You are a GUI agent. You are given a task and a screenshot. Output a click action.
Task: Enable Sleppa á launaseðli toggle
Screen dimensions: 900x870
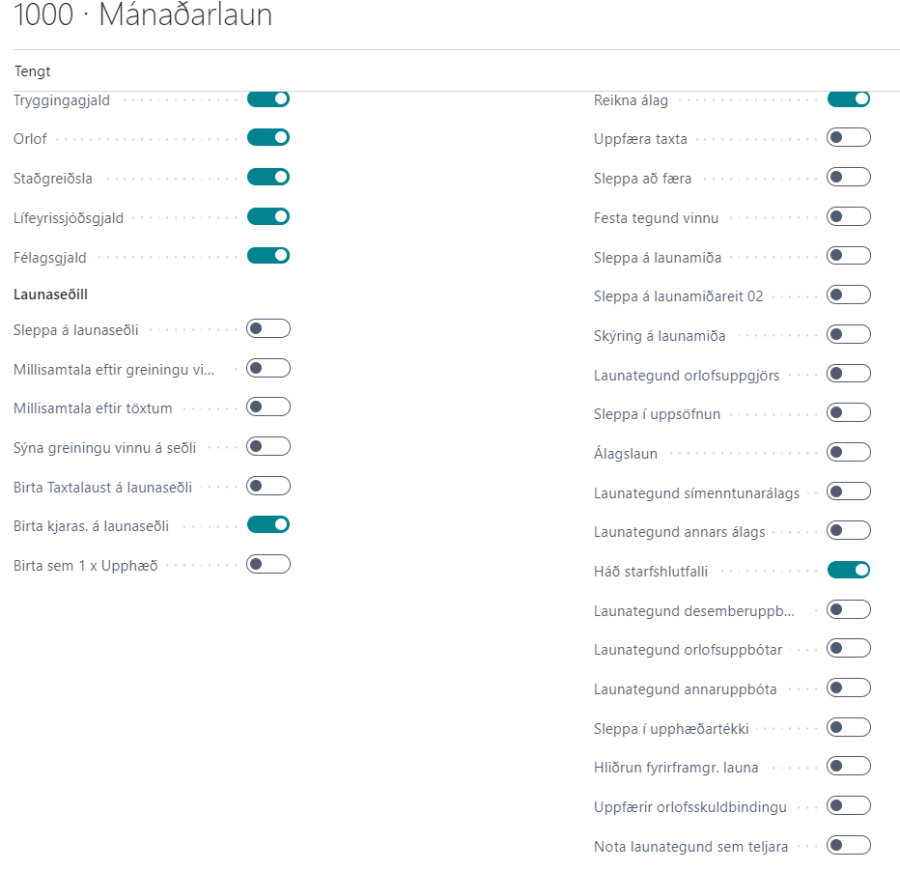pos(268,329)
